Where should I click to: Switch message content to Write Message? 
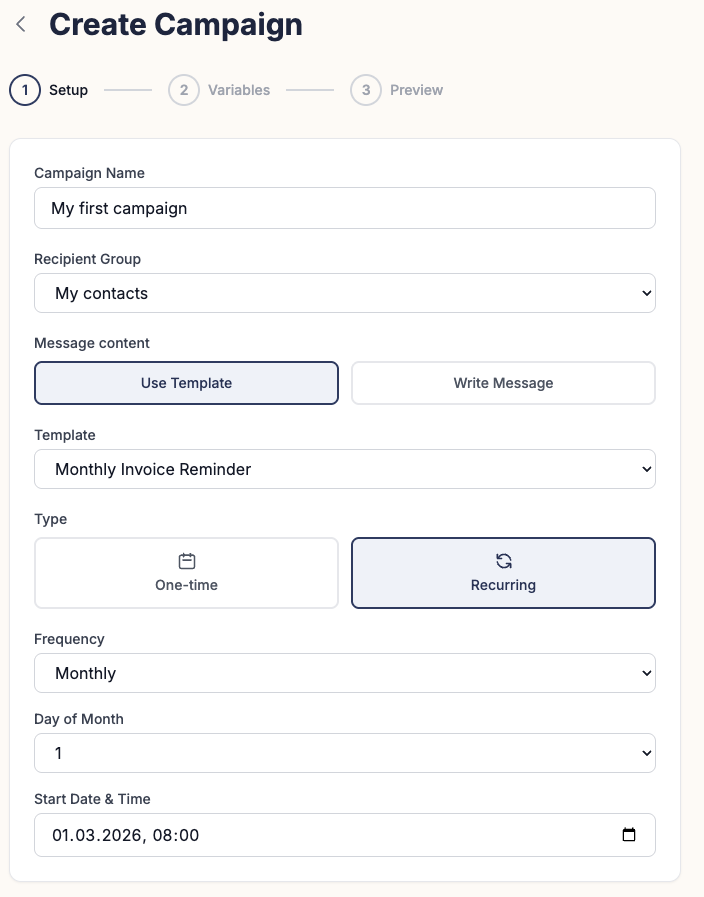point(503,383)
